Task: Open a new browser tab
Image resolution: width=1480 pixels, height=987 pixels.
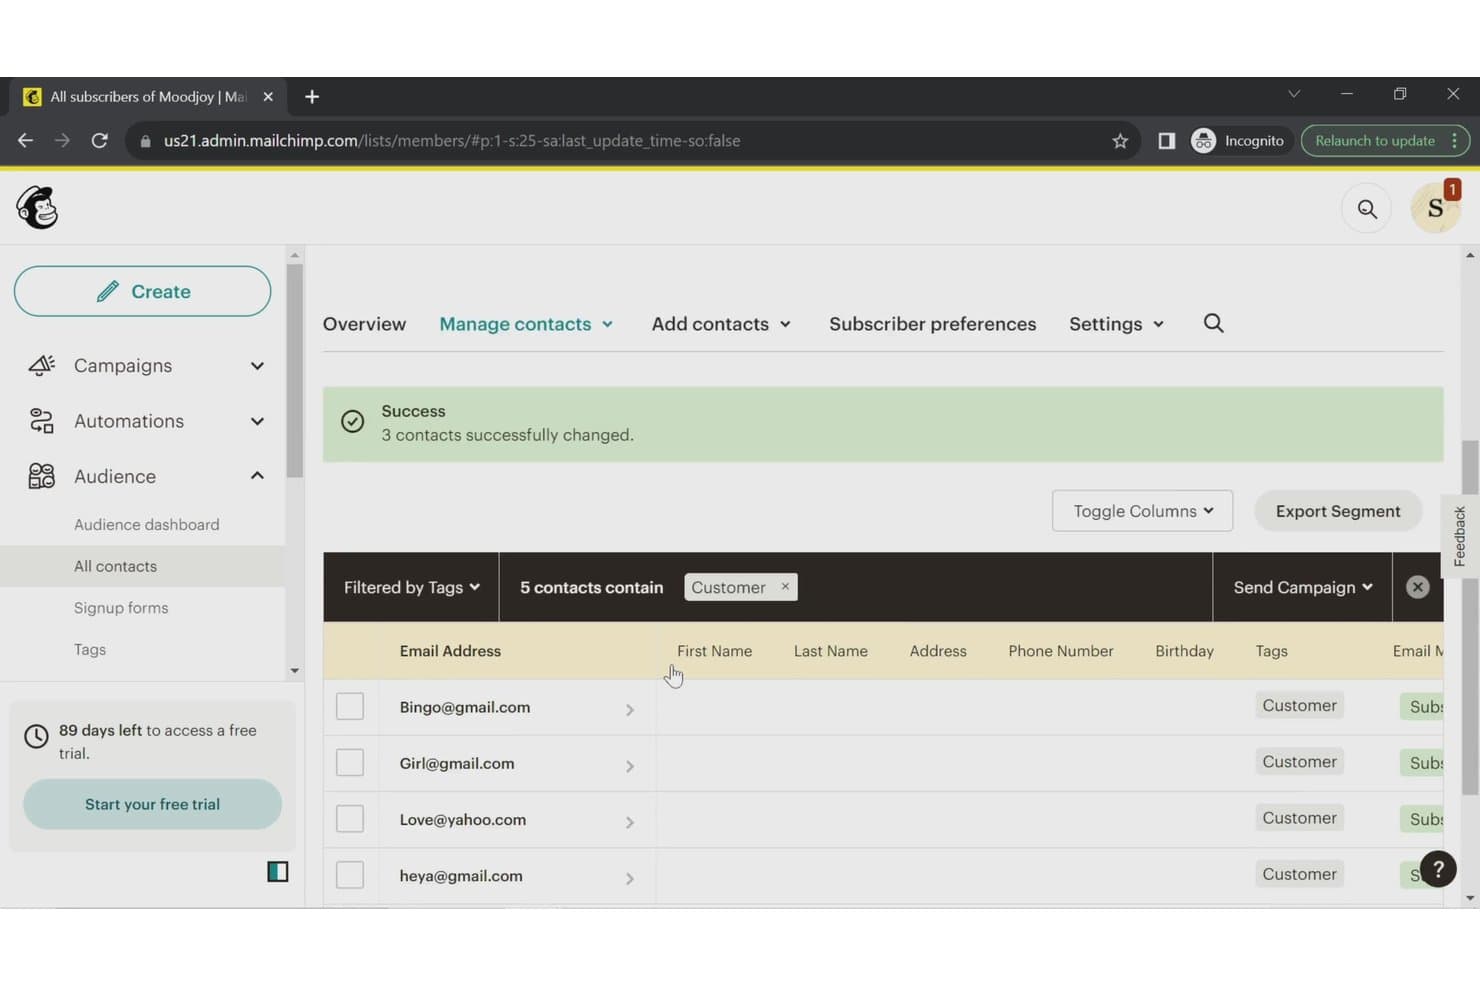Action: pos(312,97)
